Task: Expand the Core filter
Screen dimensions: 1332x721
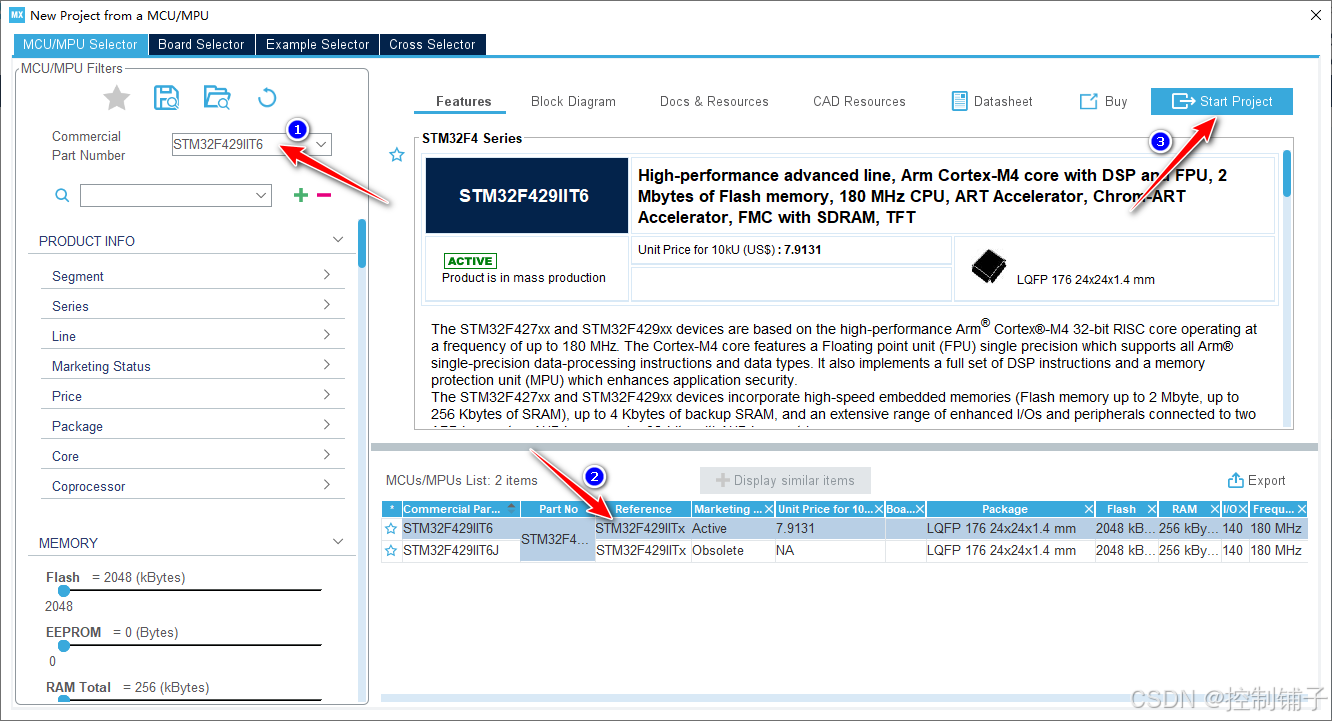Action: tap(327, 455)
